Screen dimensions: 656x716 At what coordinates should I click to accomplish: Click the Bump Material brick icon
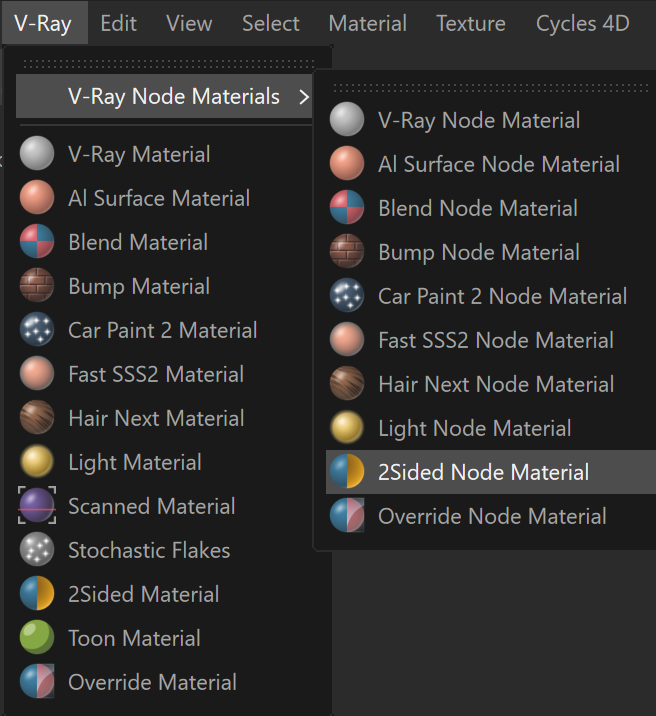[x=37, y=285]
